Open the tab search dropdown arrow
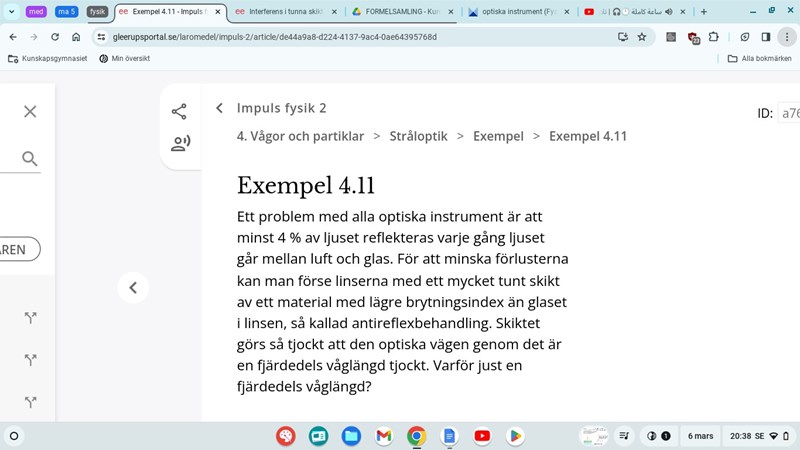This screenshot has height=450, width=800. click(x=13, y=12)
